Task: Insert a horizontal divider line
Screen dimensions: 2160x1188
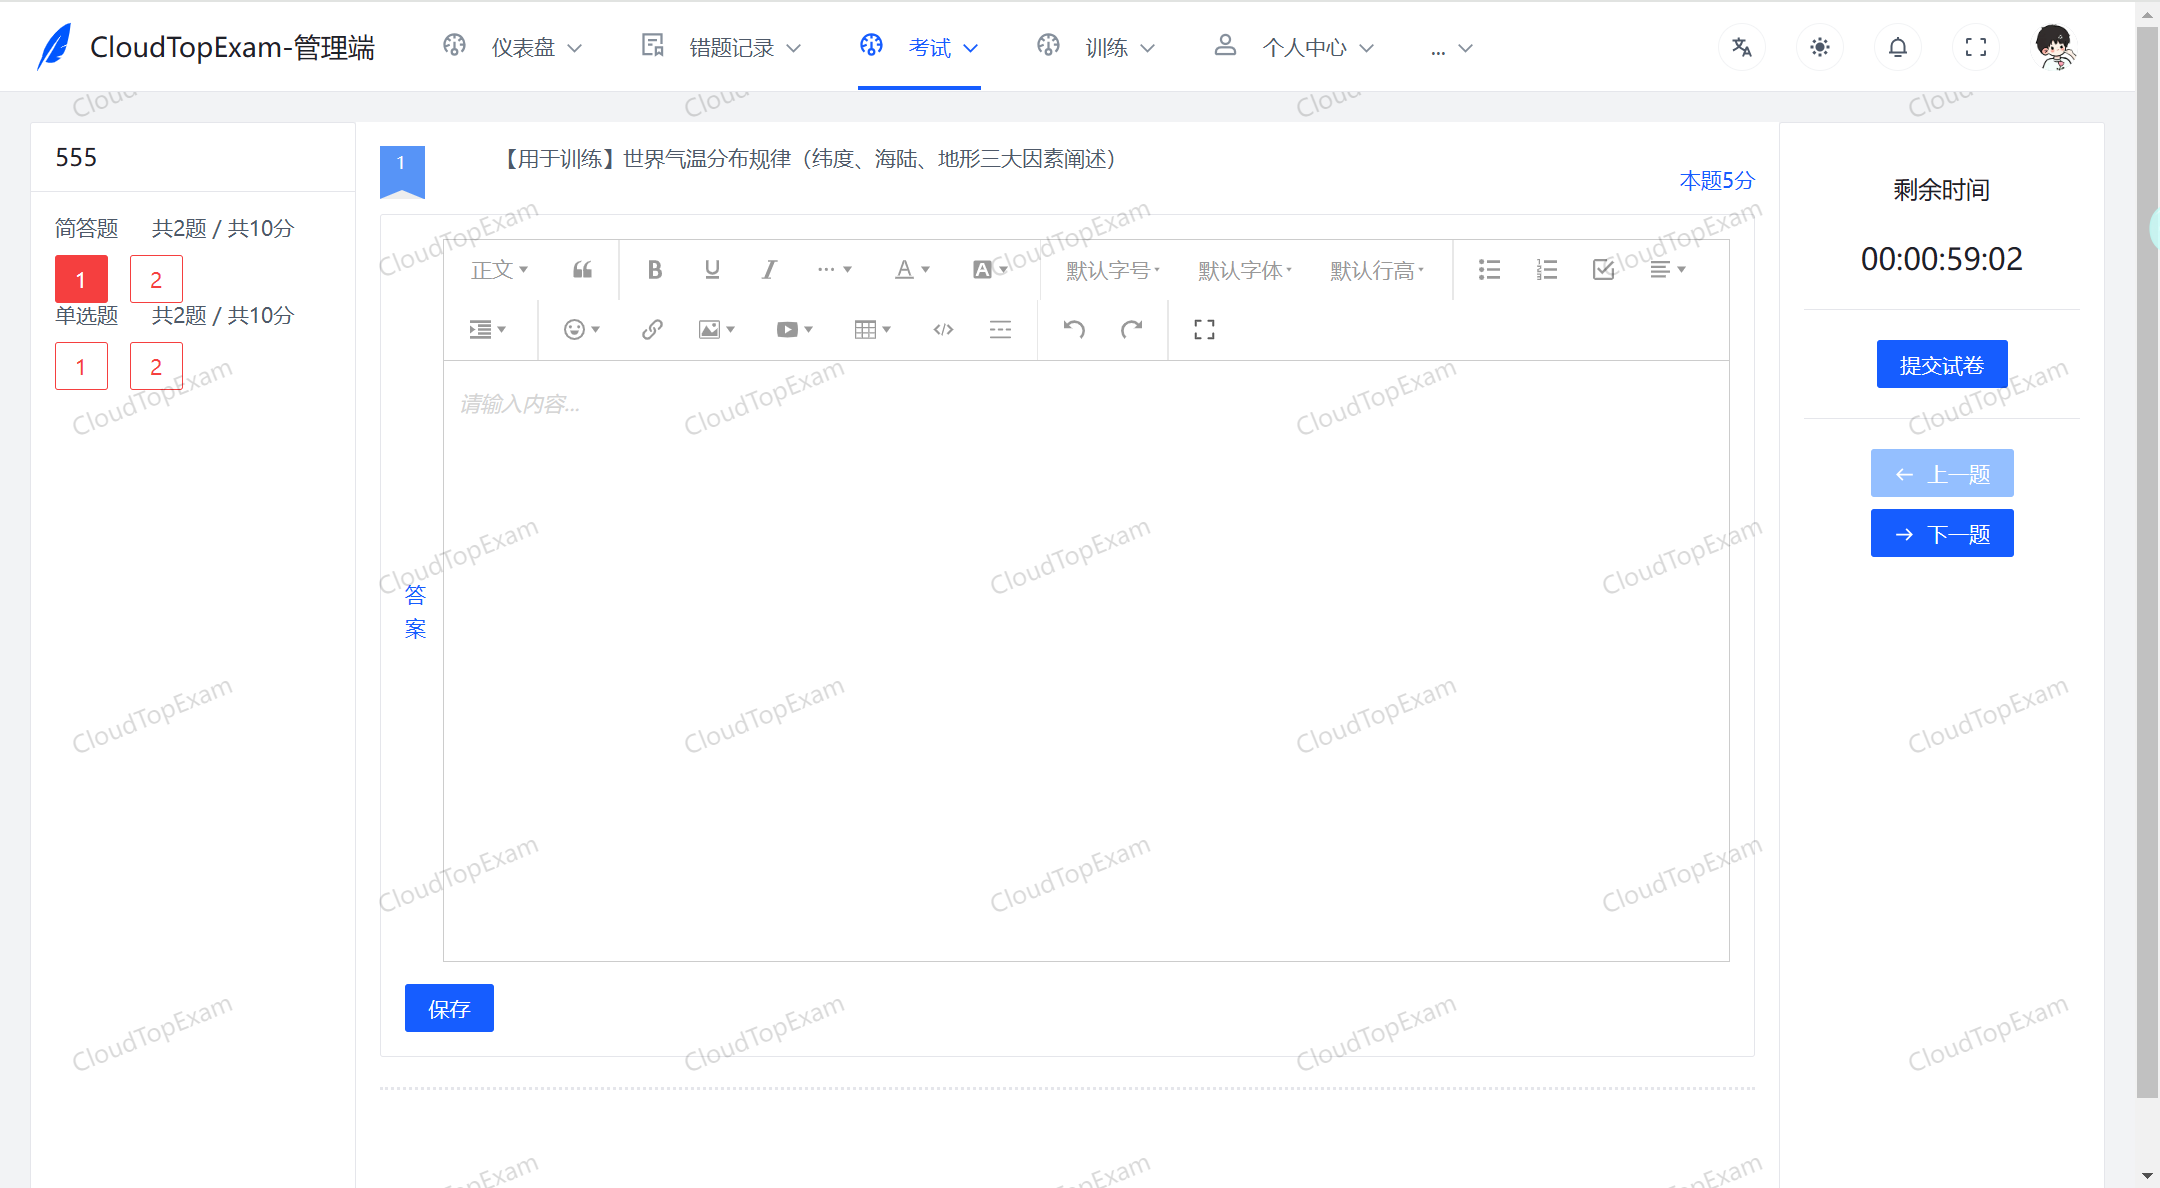Action: 1000,329
